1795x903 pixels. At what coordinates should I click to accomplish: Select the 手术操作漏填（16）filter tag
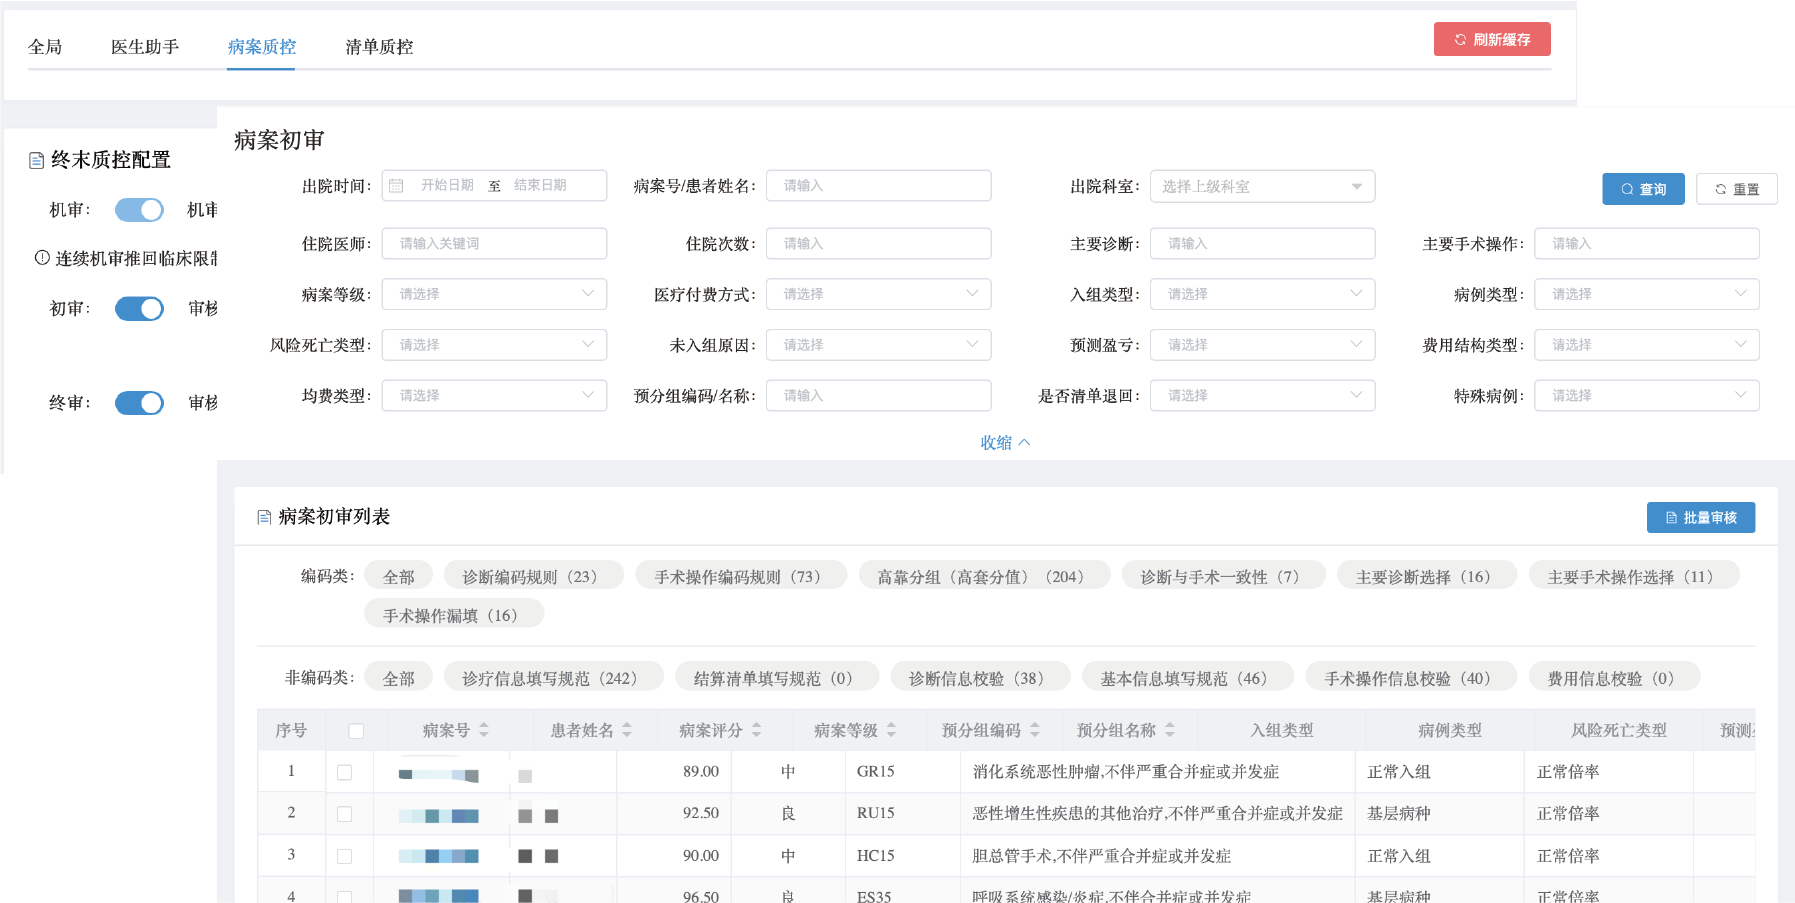coord(454,615)
